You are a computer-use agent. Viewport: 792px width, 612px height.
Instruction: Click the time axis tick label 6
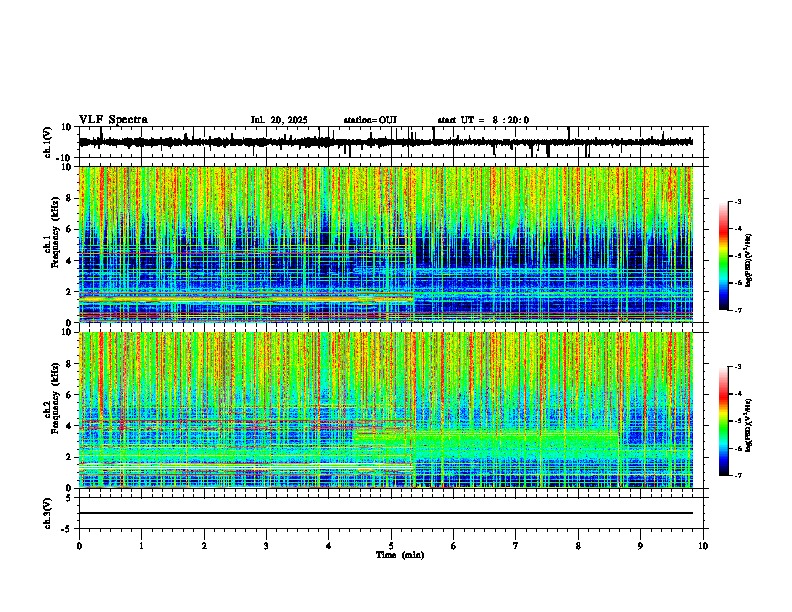454,546
